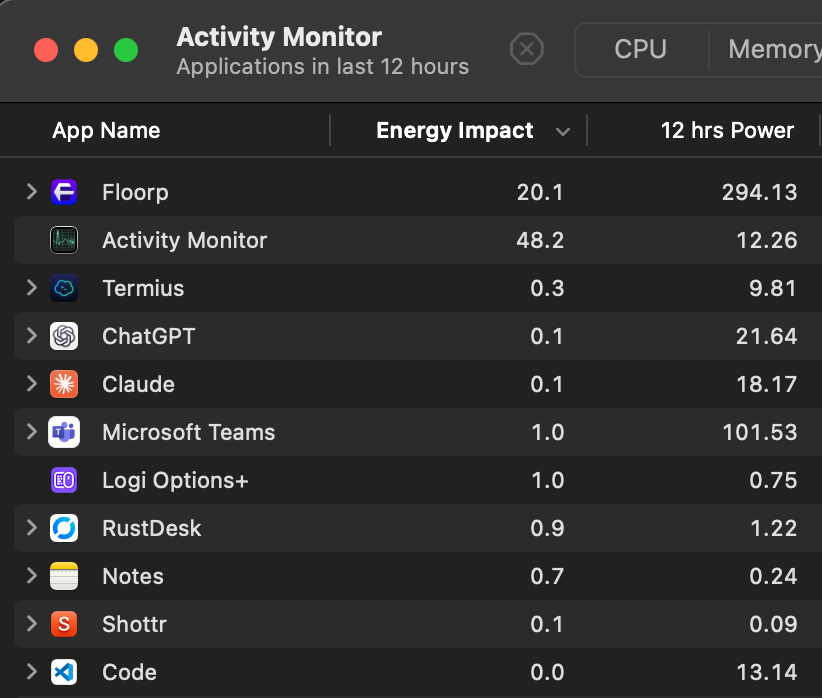Screen dimensions: 822x698
Task: Click Notes energy impact 0.7
Action: [547, 576]
